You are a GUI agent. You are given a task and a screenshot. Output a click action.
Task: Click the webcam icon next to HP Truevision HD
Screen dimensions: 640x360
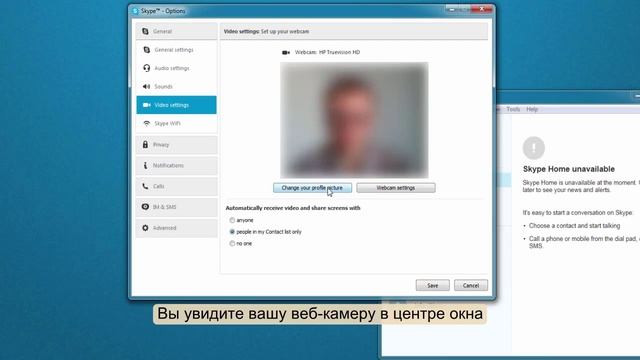point(286,52)
